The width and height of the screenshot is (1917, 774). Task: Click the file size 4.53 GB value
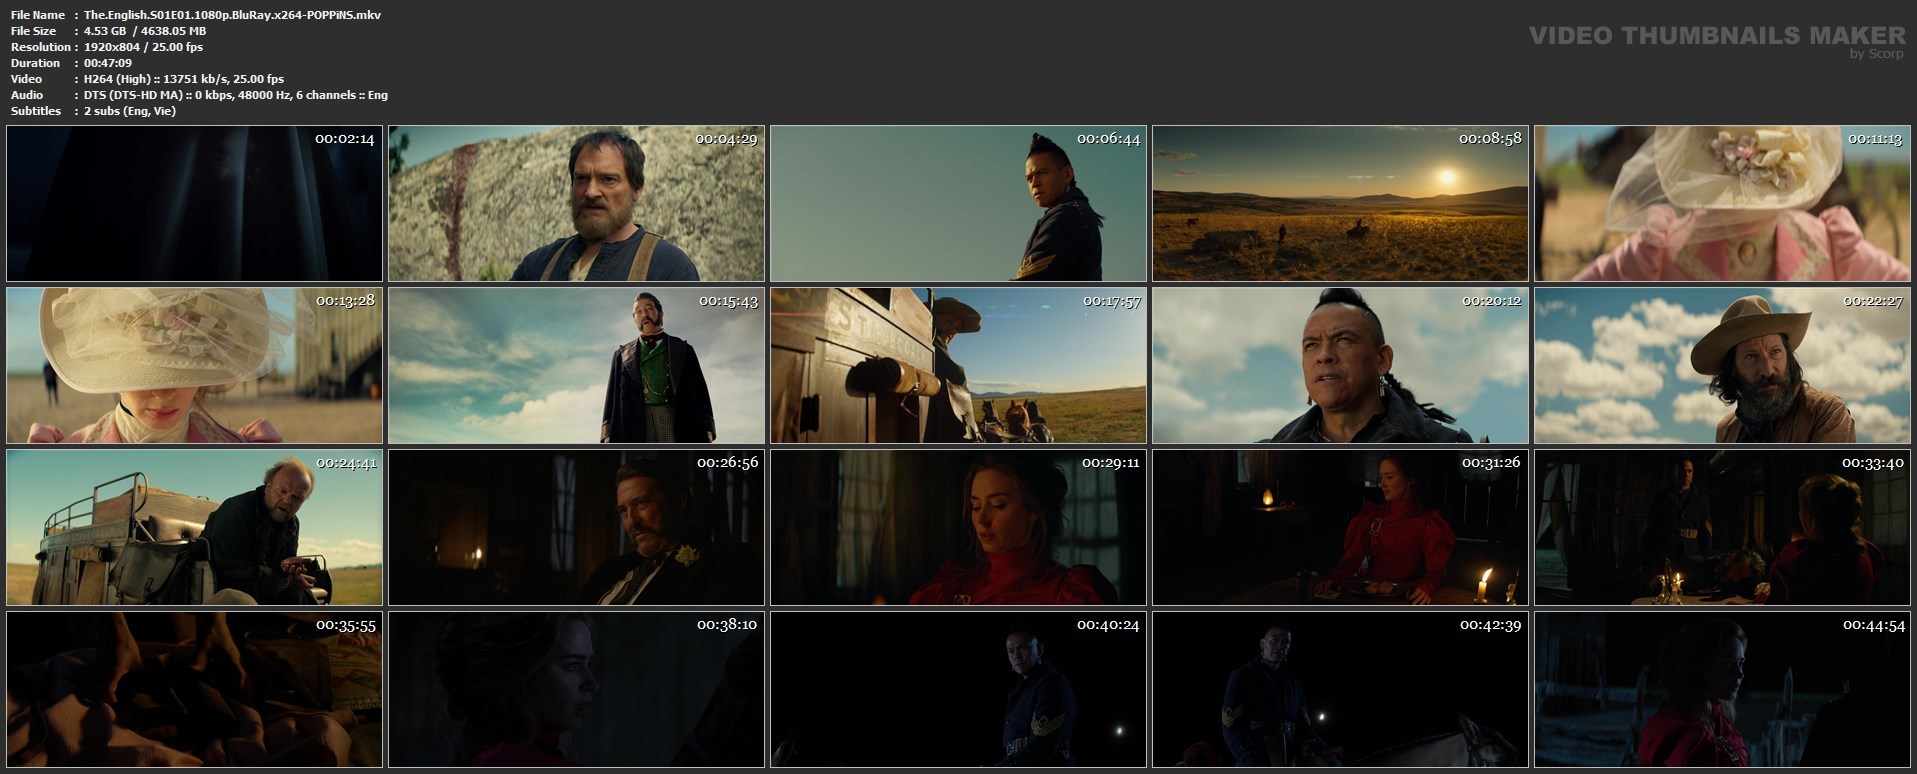(x=145, y=31)
